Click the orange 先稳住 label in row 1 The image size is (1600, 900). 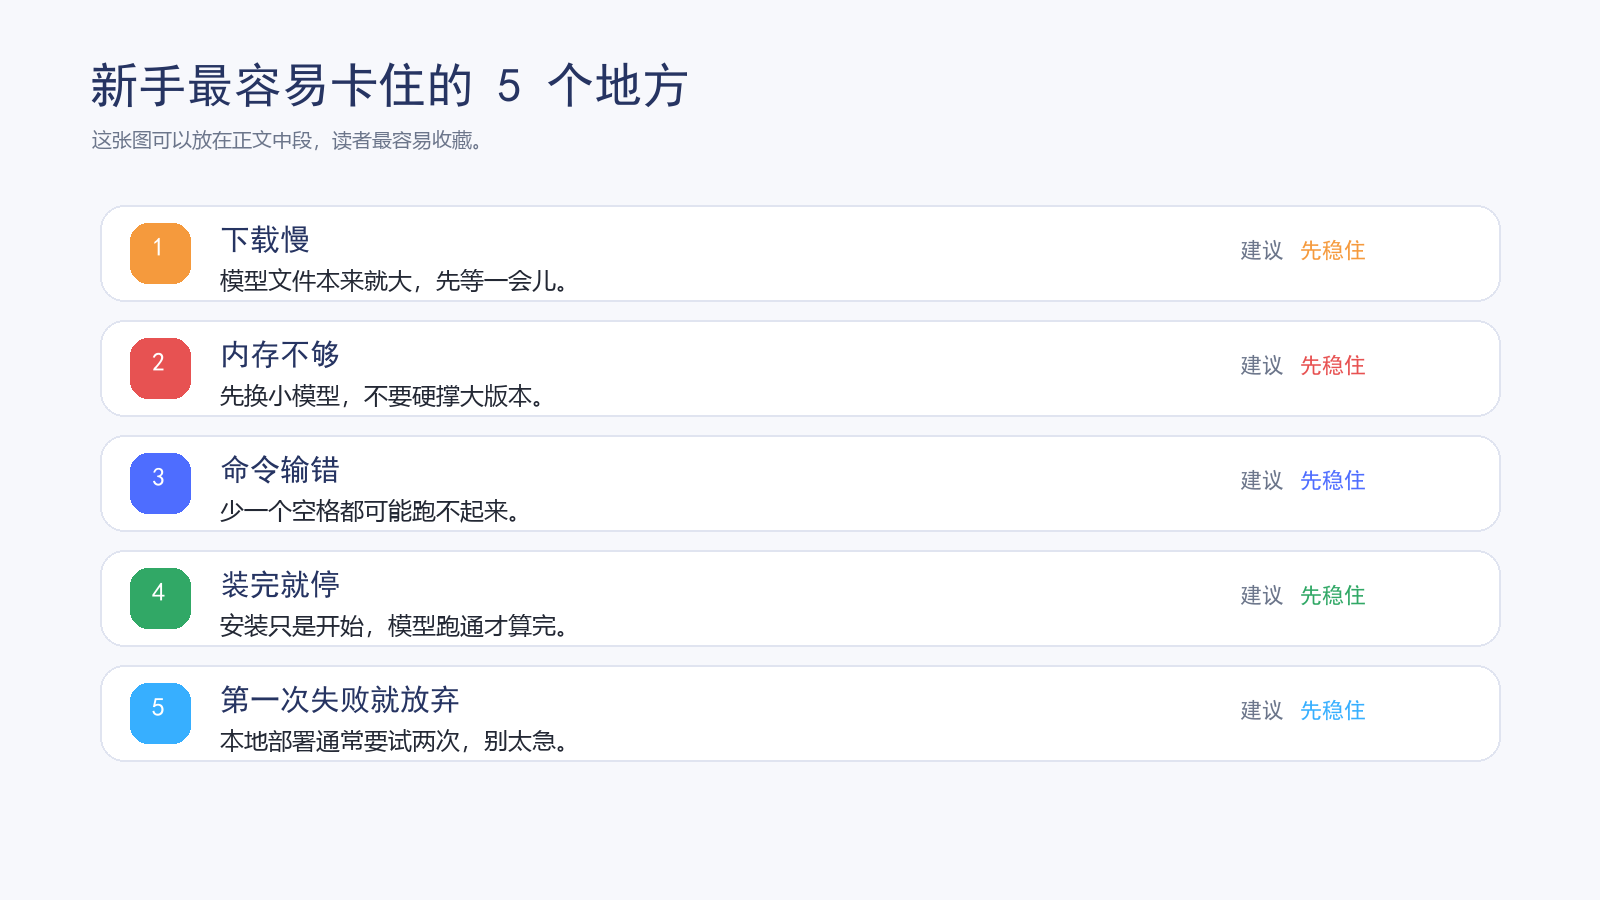pyautogui.click(x=1332, y=250)
